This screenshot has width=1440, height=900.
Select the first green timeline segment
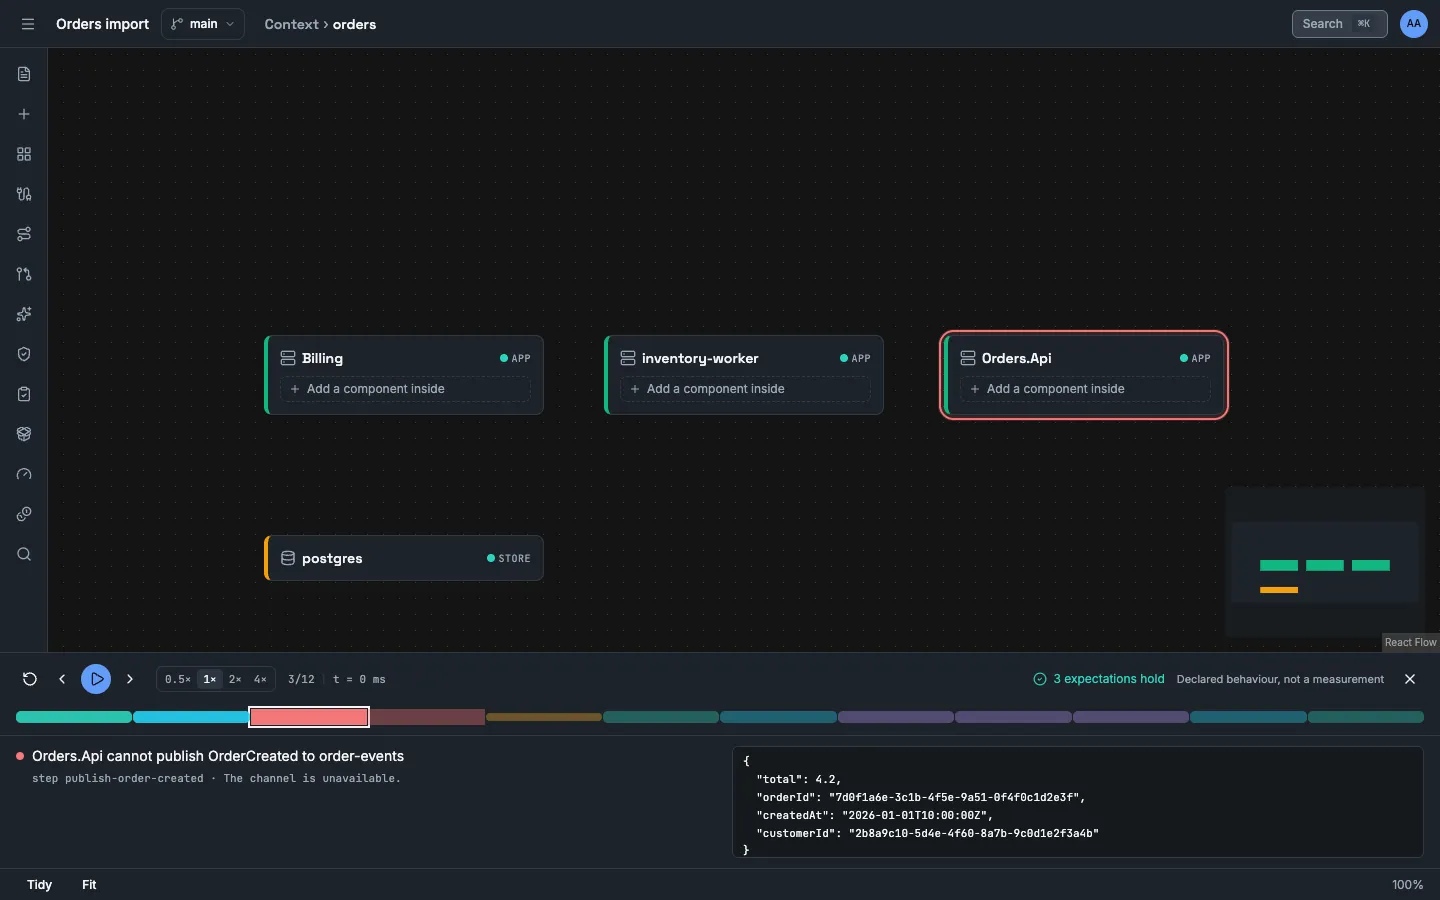pos(74,717)
